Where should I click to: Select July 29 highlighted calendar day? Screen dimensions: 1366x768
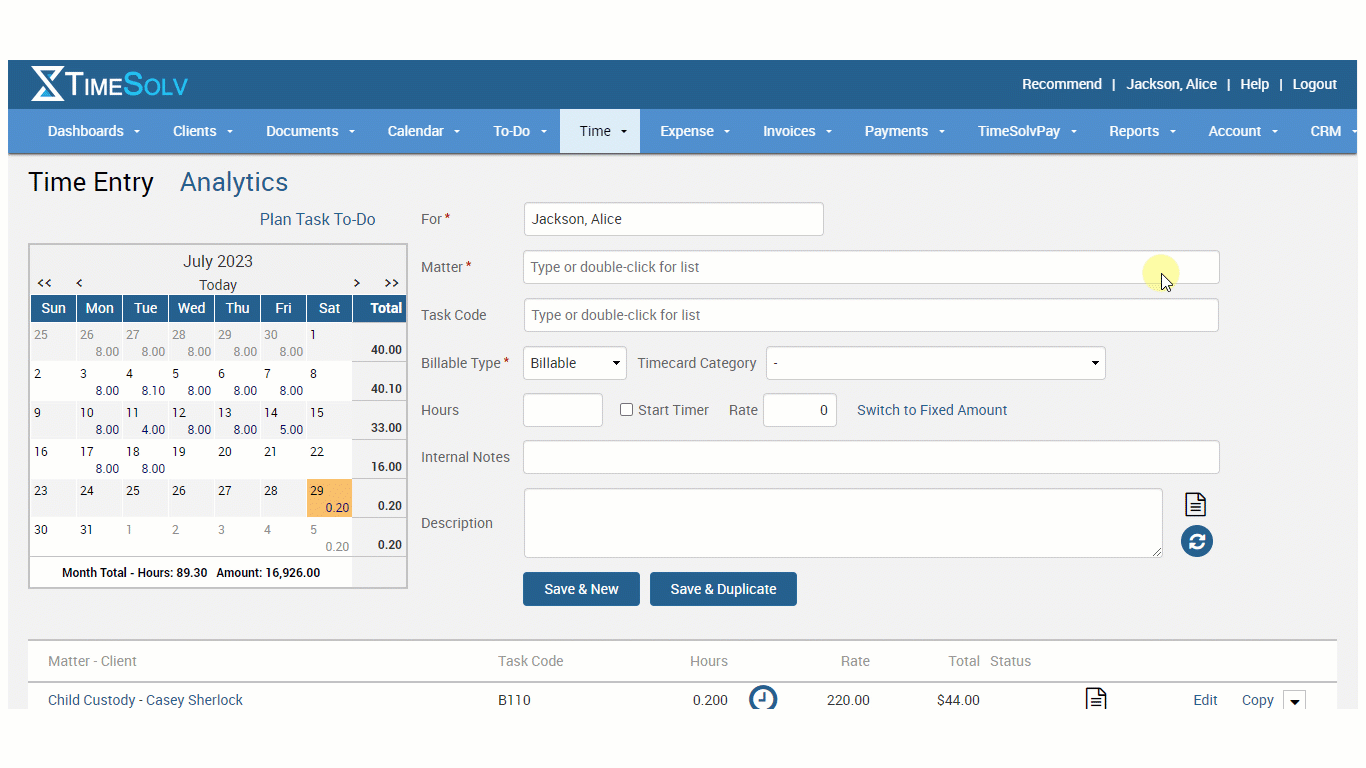(329, 498)
